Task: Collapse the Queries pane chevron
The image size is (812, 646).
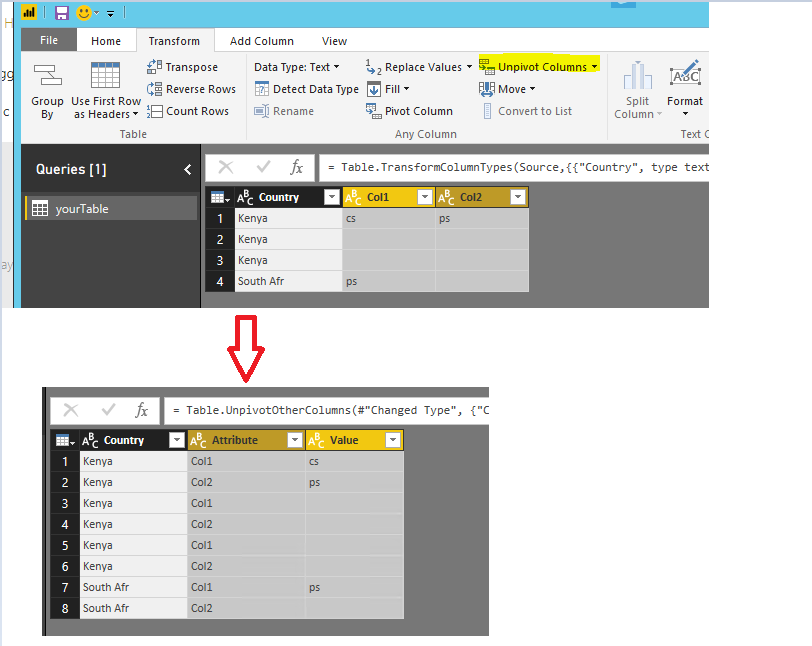Action: pyautogui.click(x=187, y=169)
